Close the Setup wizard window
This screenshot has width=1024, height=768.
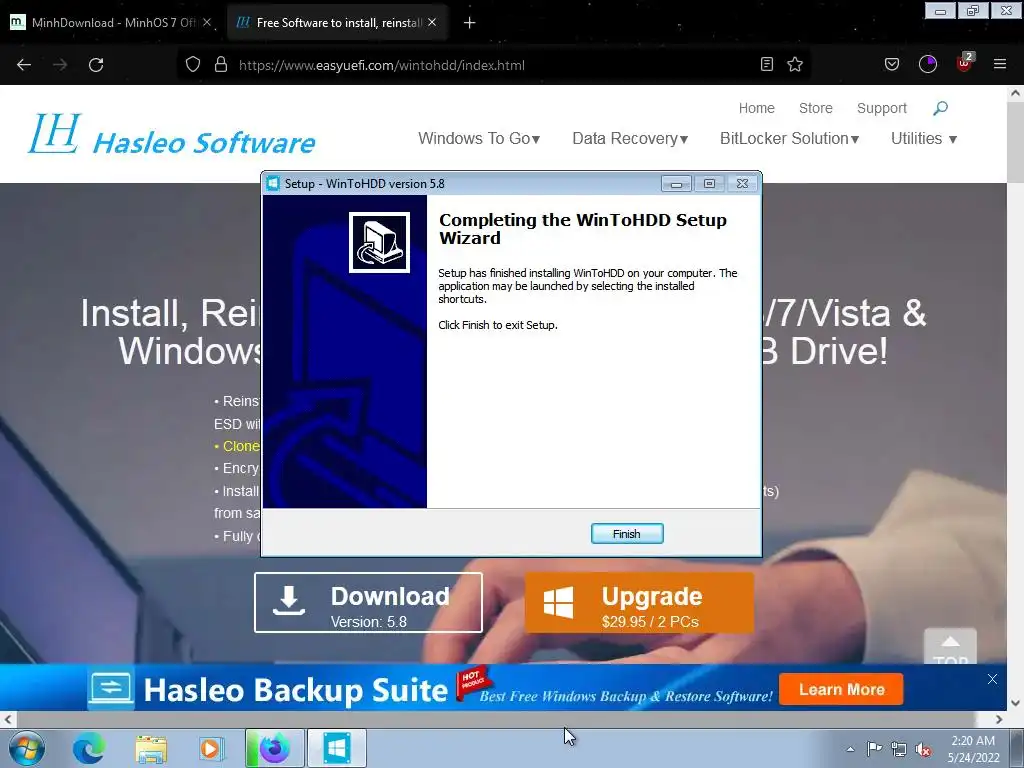(x=743, y=184)
